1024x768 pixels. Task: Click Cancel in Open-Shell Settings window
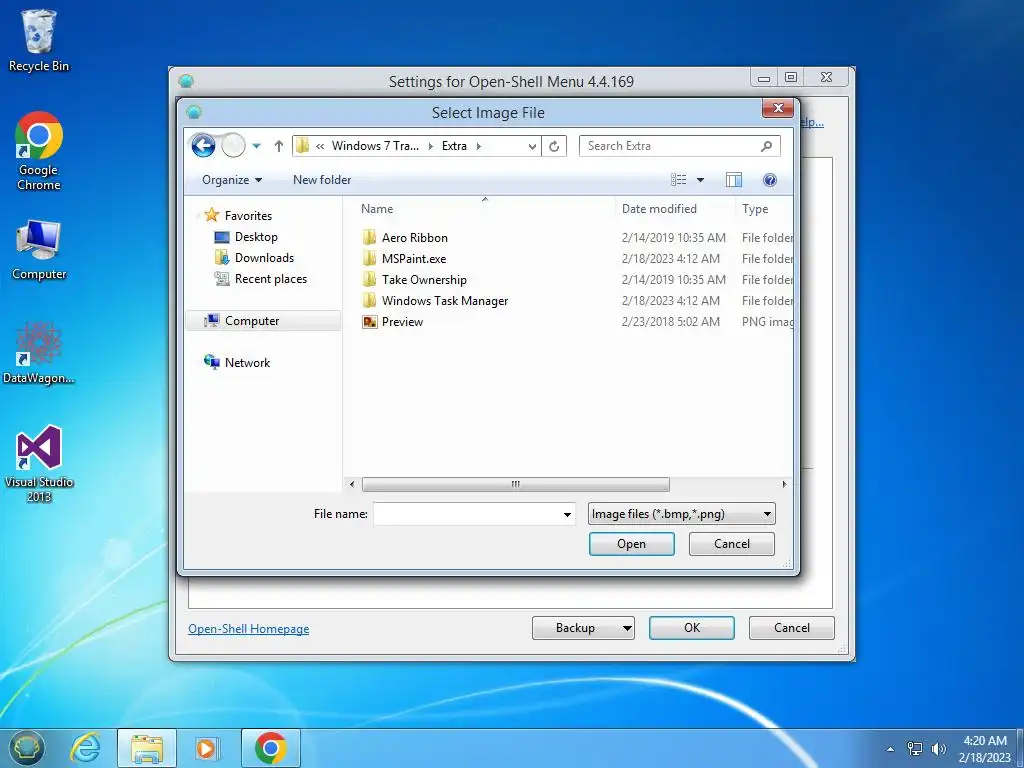pyautogui.click(x=792, y=628)
